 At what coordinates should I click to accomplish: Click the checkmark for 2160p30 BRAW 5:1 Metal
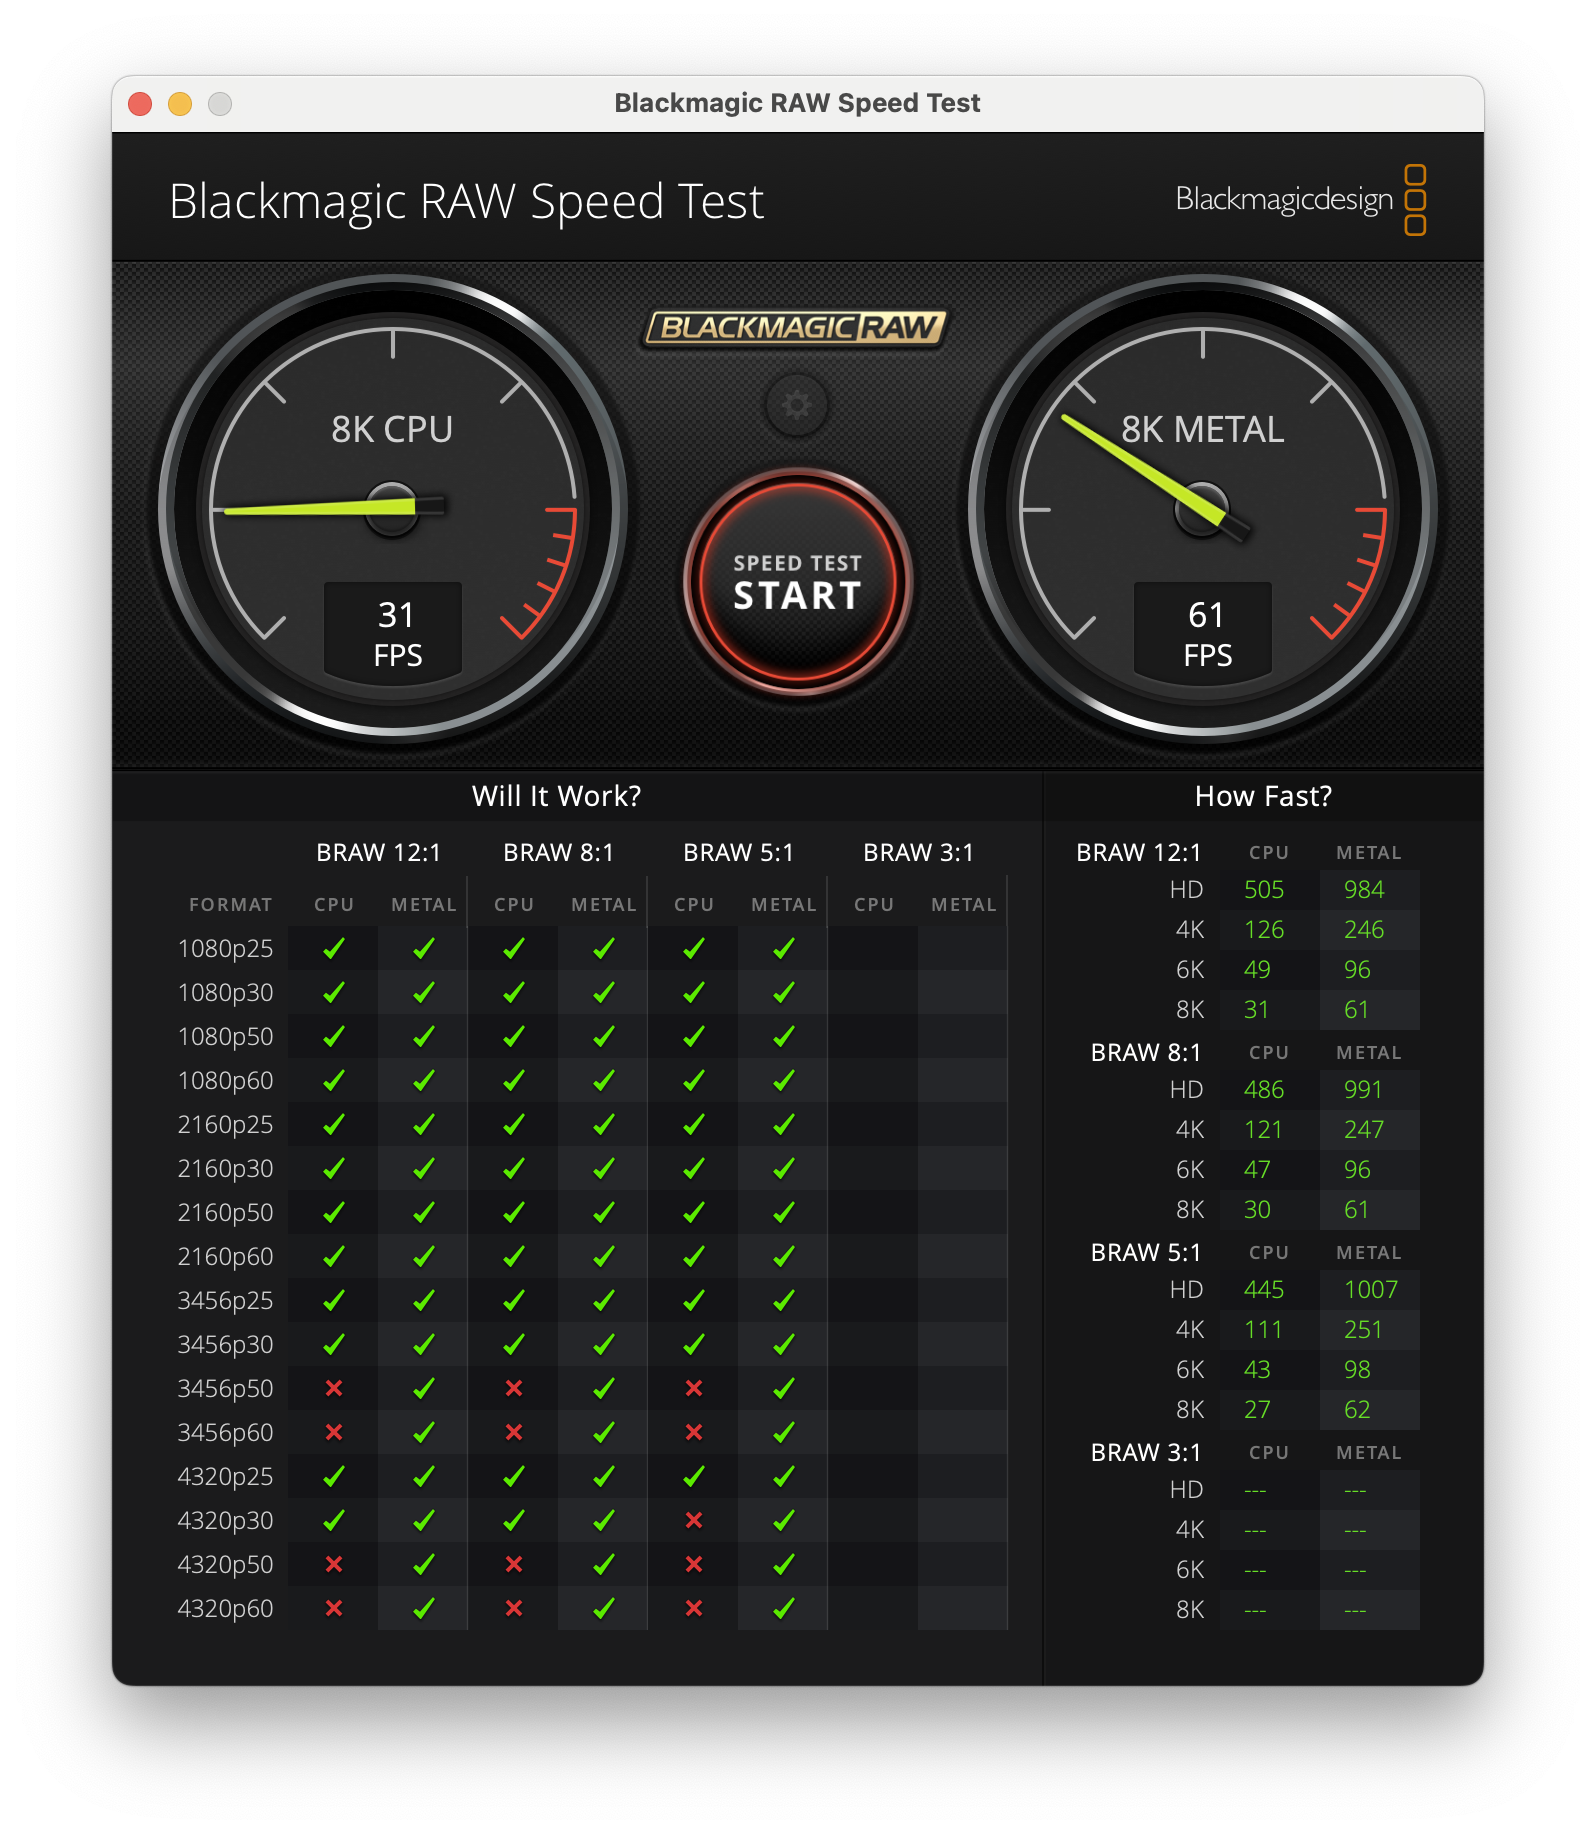pos(784,1168)
